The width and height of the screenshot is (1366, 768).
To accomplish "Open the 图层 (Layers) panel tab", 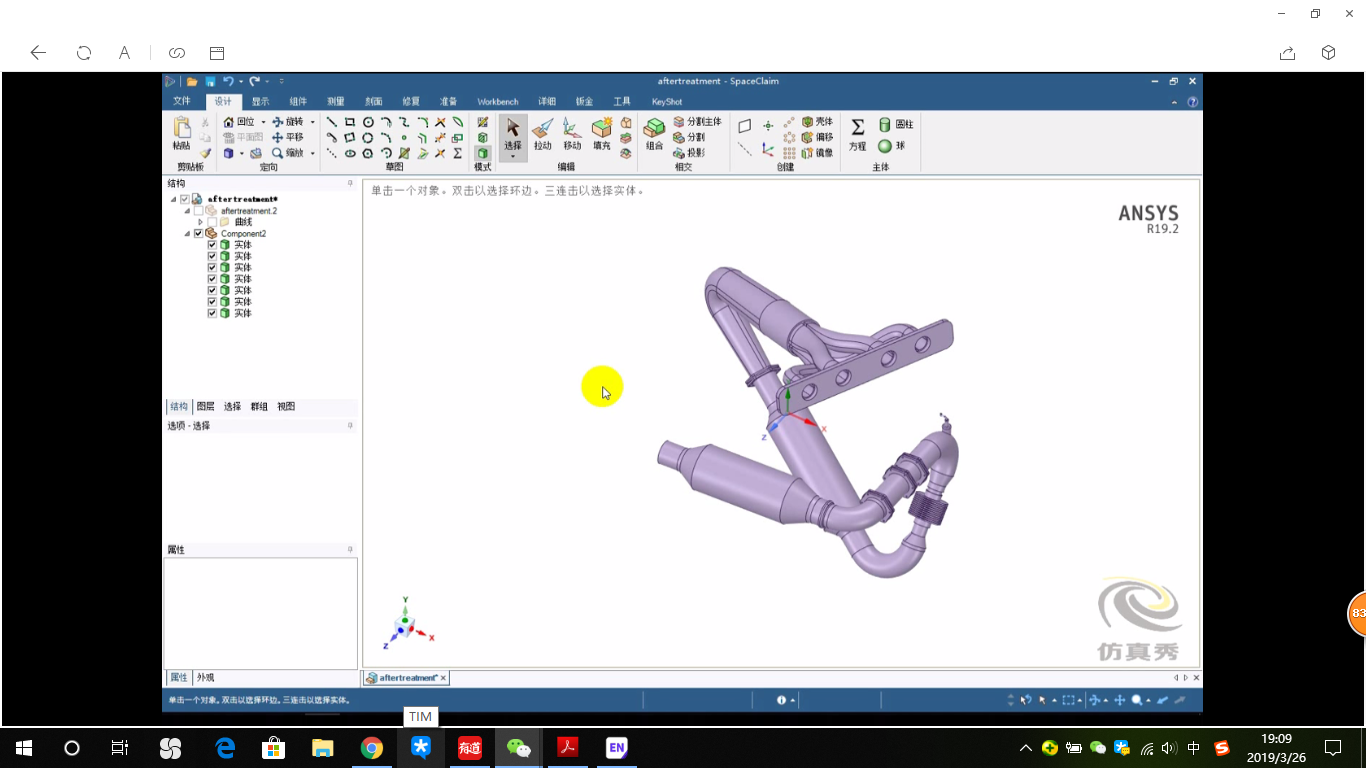I will tap(206, 406).
